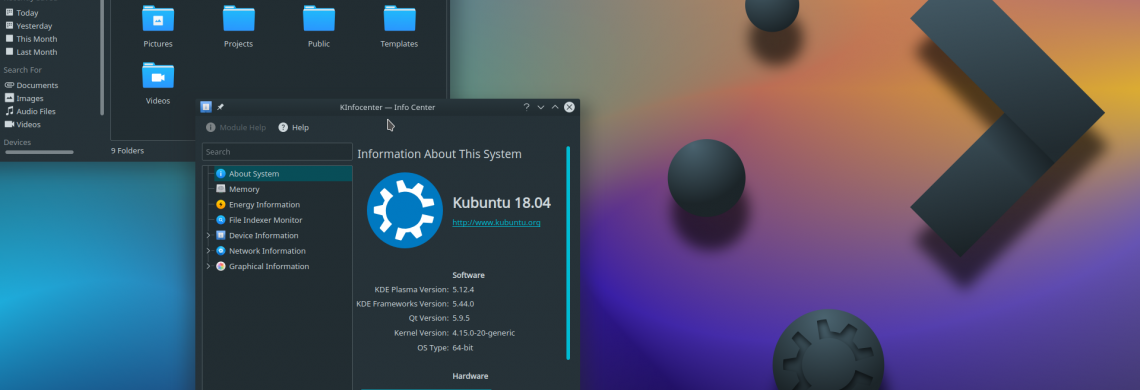Click the Devices free space bar in sidebar
The width and height of the screenshot is (1140, 390).
click(x=39, y=152)
